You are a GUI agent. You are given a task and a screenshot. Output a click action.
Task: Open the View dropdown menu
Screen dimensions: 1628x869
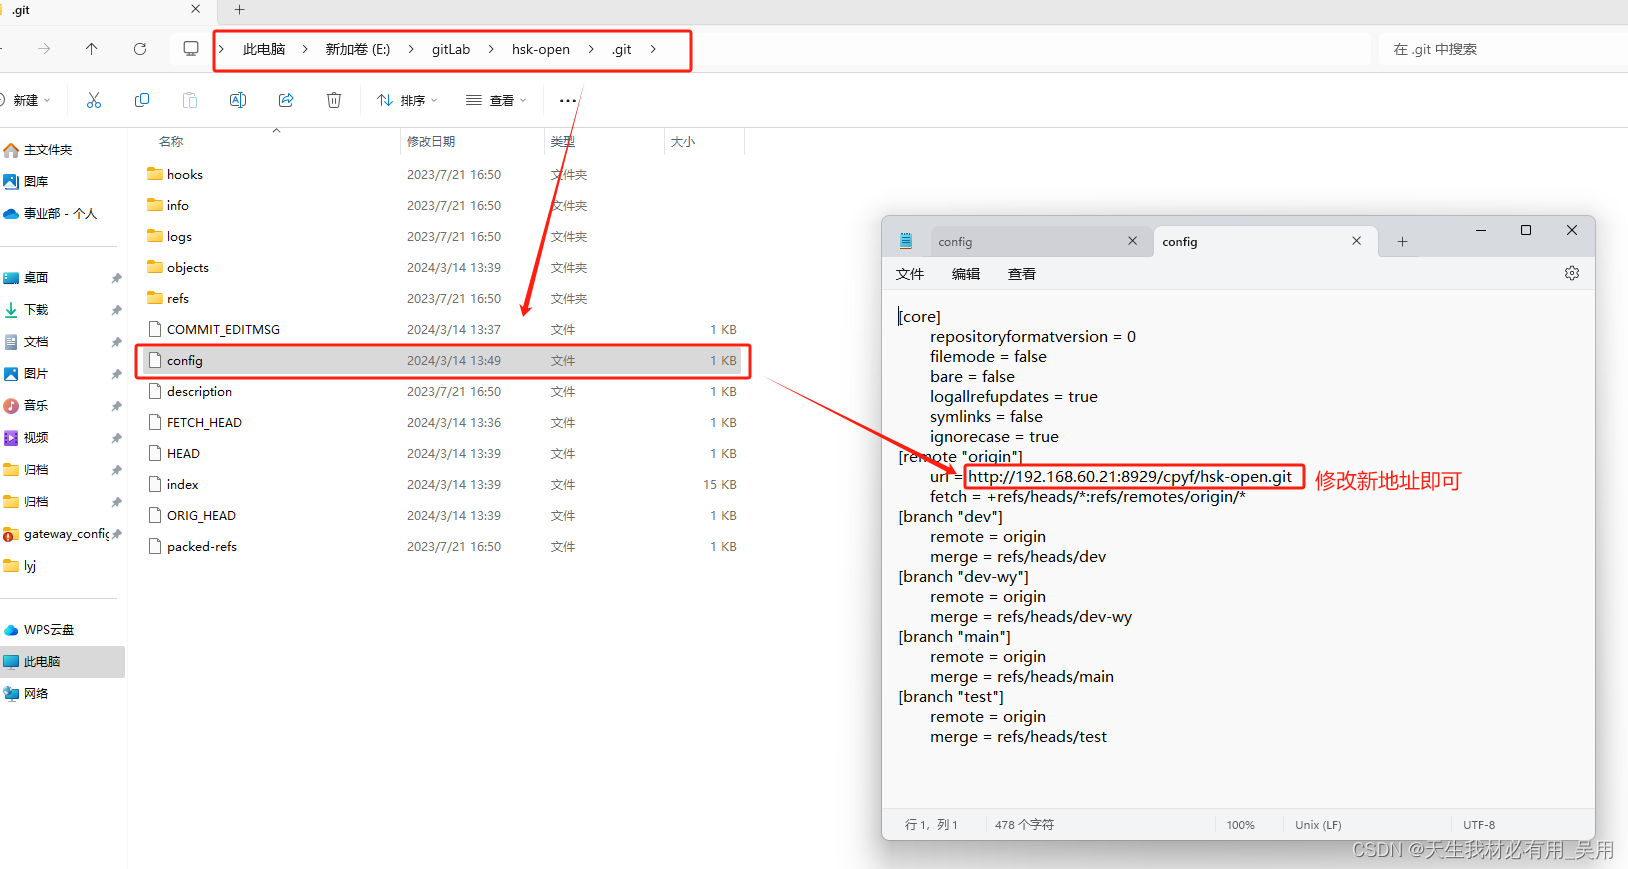pyautogui.click(x=496, y=100)
